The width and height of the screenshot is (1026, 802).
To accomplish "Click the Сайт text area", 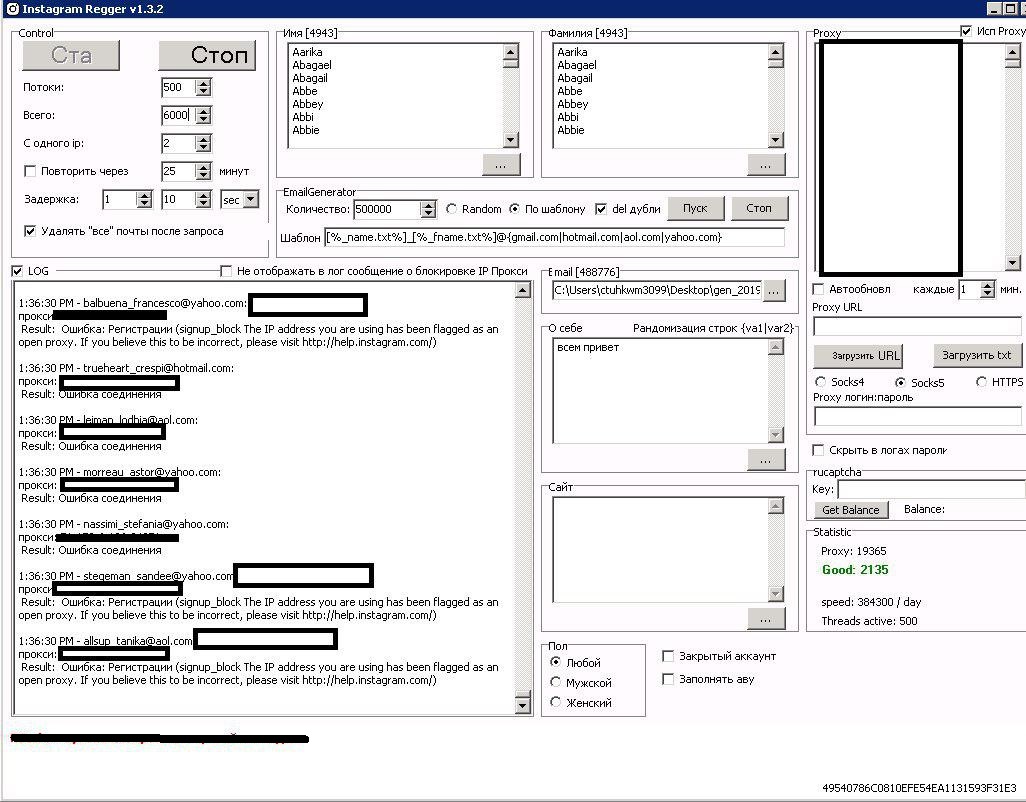I will (x=661, y=549).
